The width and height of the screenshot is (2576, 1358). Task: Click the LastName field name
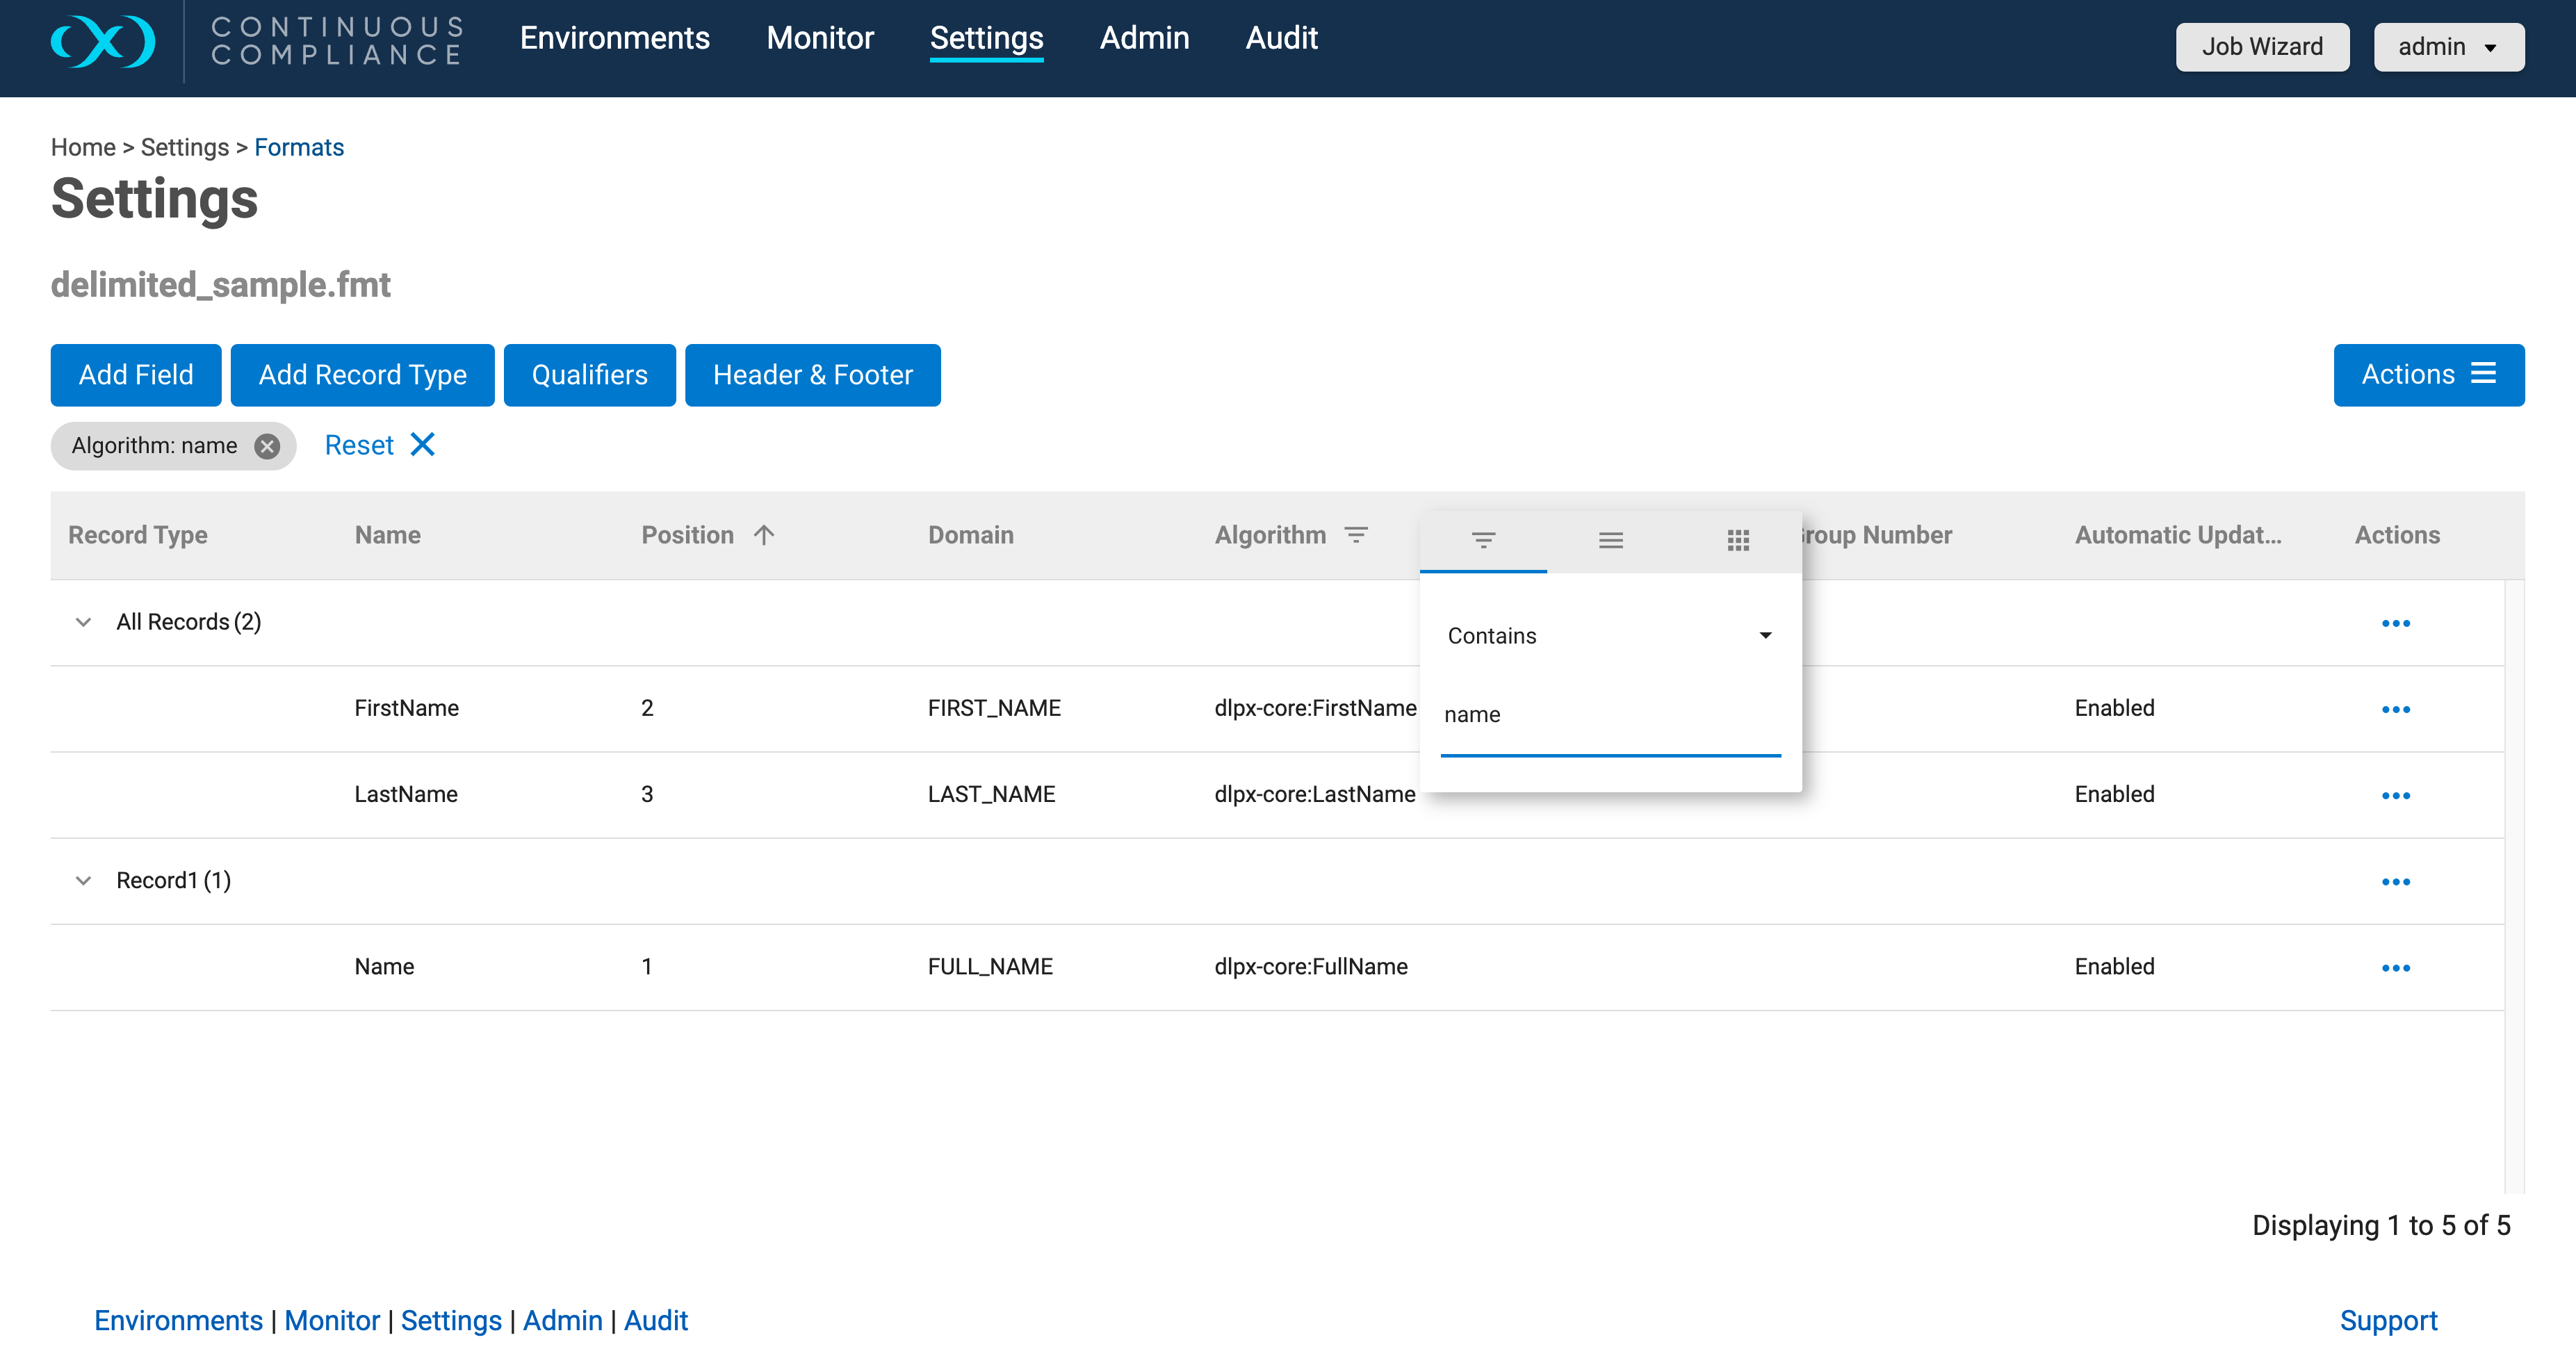coord(406,794)
